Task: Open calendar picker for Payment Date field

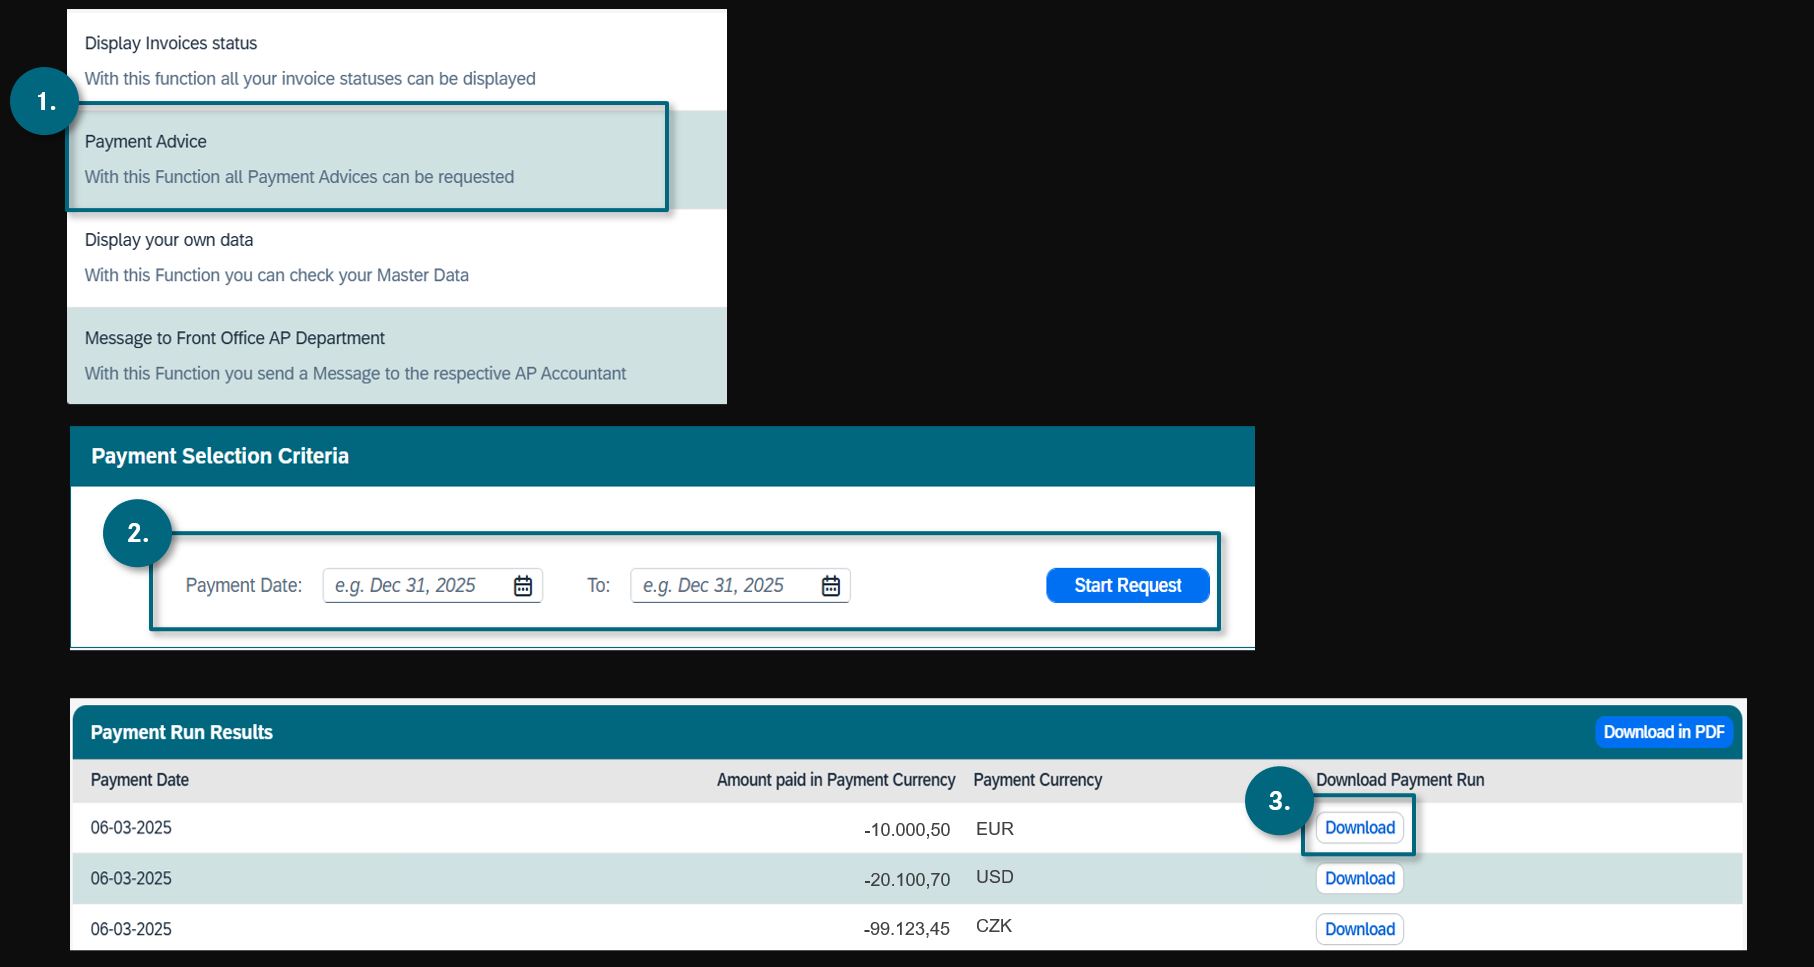Action: (523, 586)
